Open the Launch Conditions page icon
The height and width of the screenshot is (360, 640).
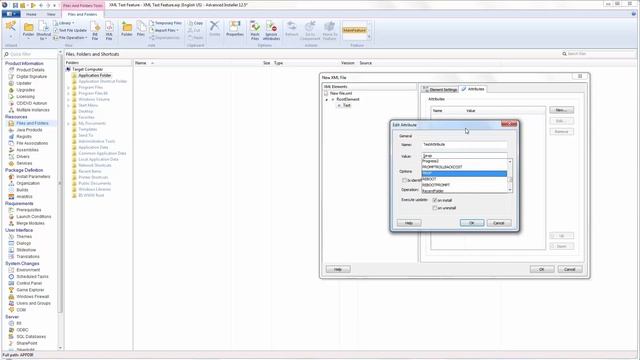11,217
